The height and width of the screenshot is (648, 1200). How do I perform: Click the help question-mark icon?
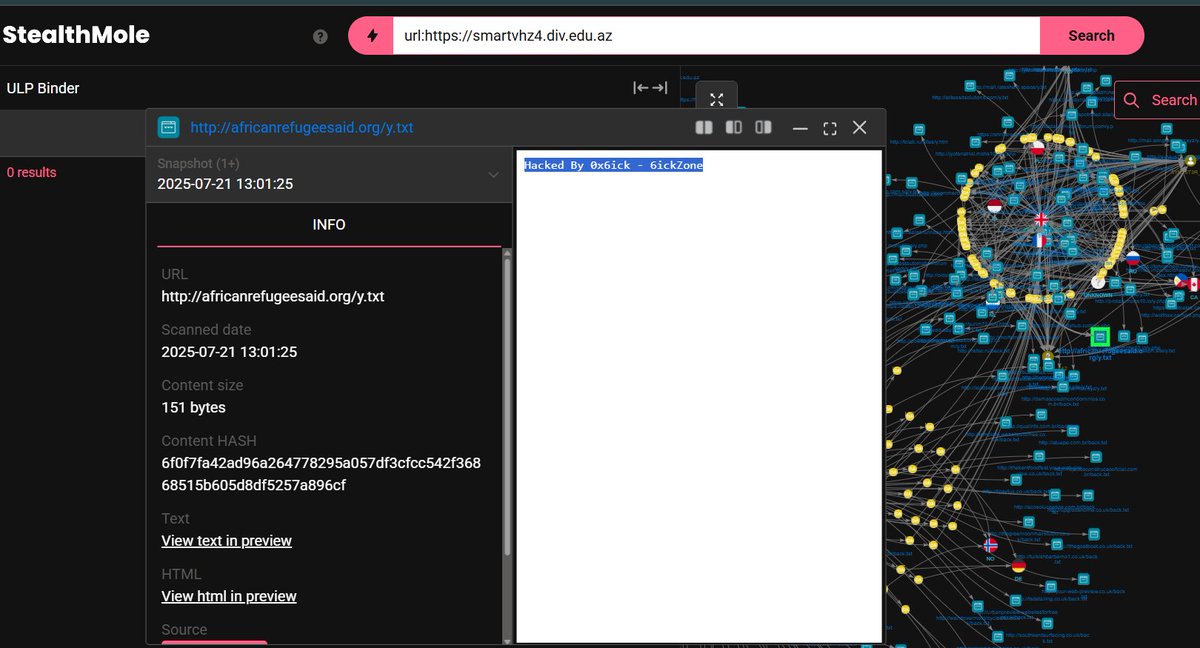pyautogui.click(x=320, y=37)
